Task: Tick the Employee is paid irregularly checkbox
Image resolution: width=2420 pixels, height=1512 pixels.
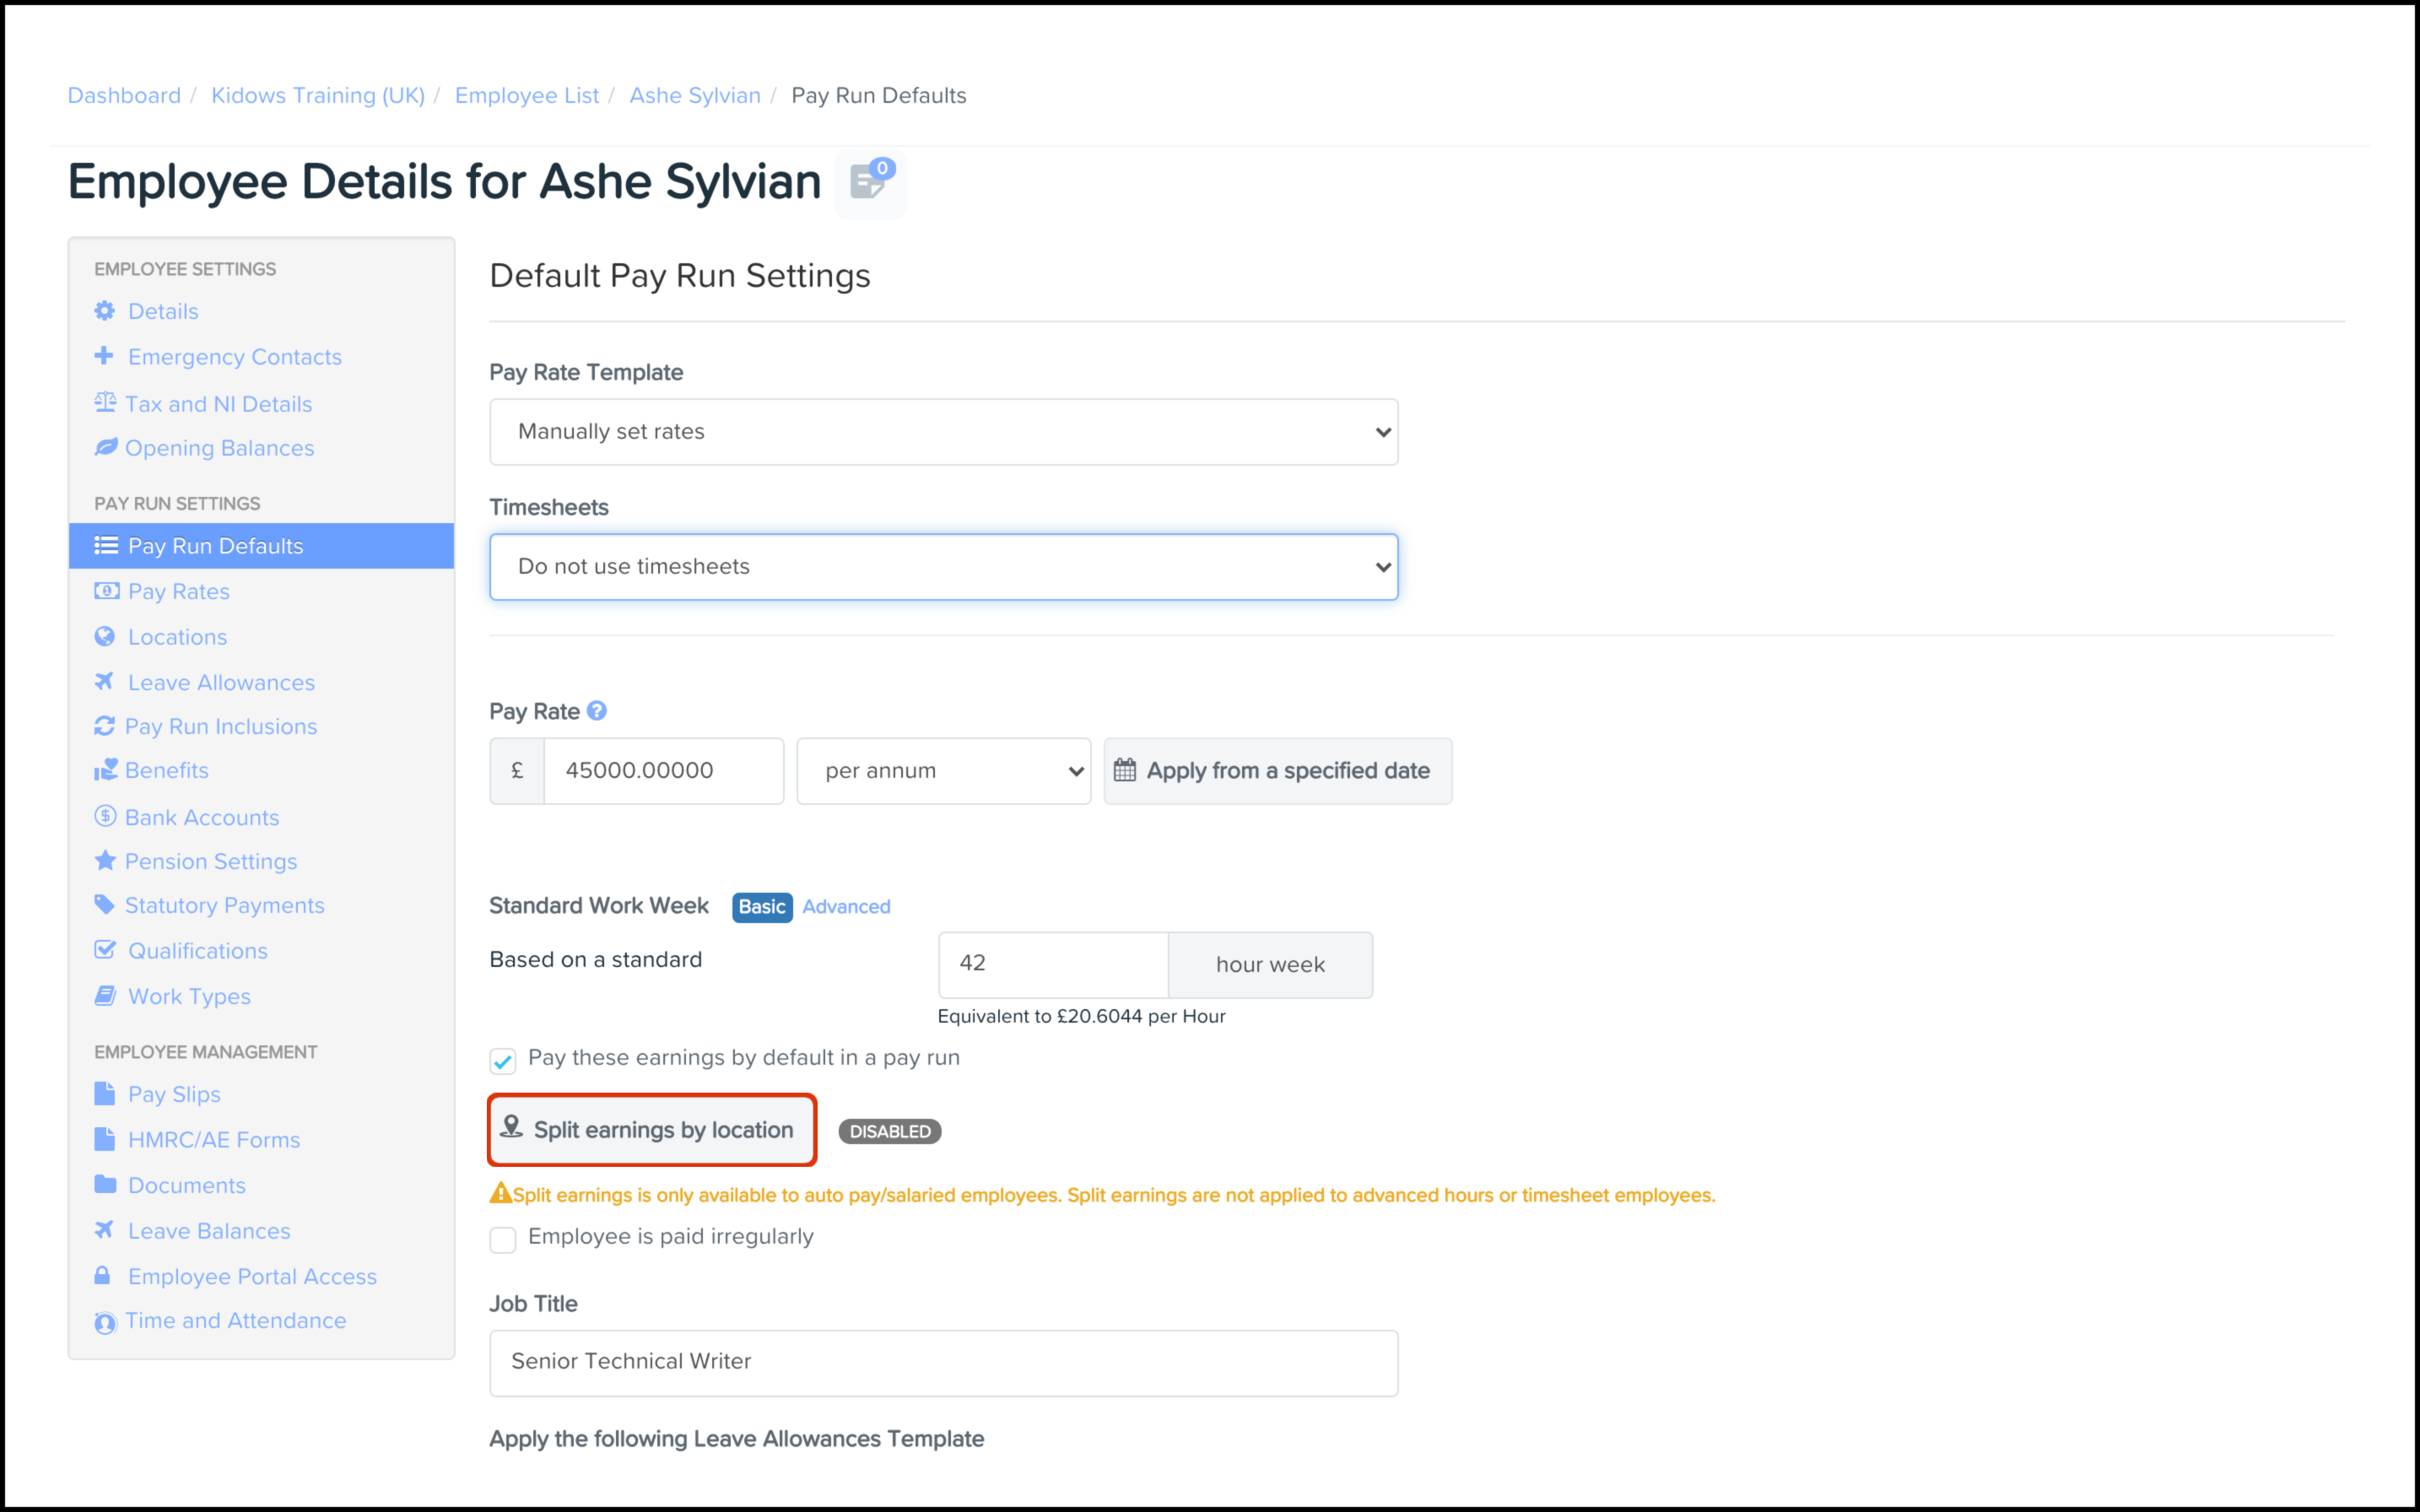Action: [x=503, y=1239]
